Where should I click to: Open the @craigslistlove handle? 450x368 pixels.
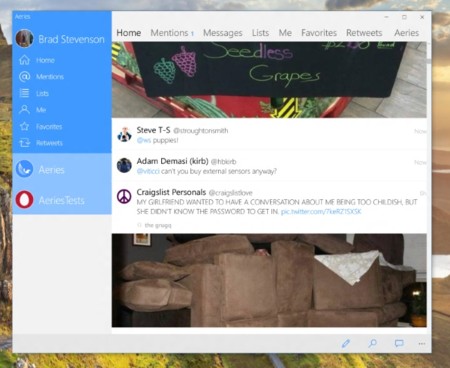coord(230,193)
